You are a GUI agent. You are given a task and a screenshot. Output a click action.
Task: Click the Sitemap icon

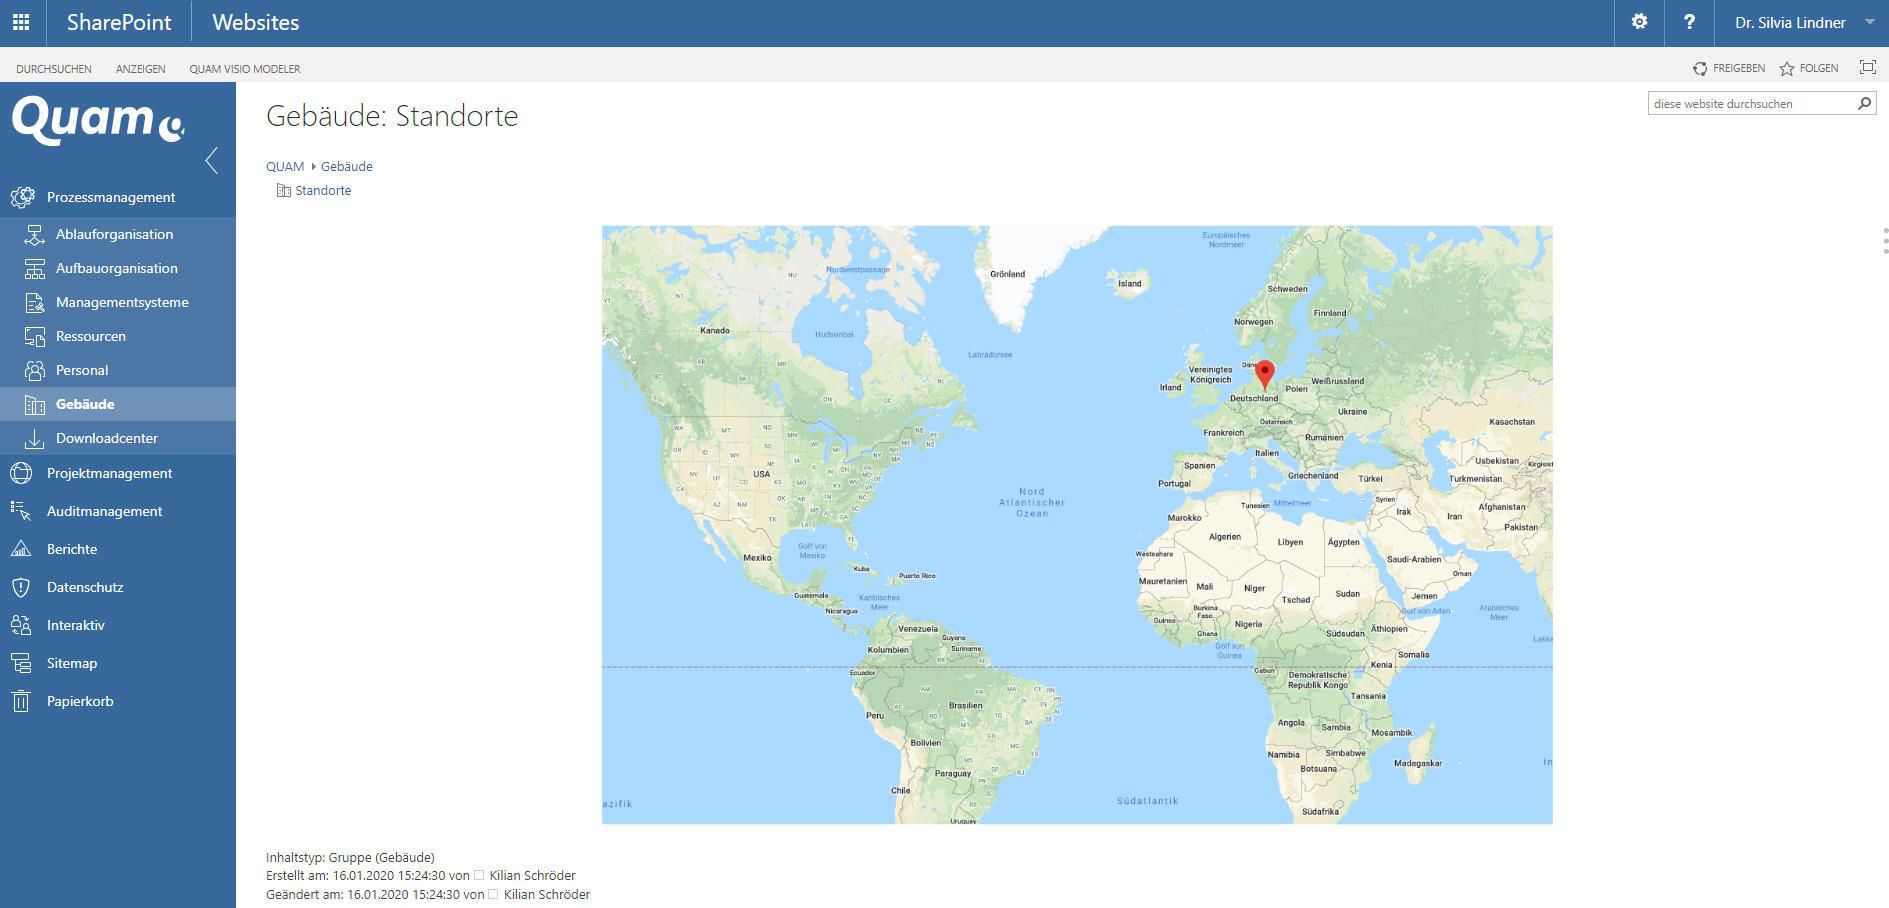coord(21,663)
